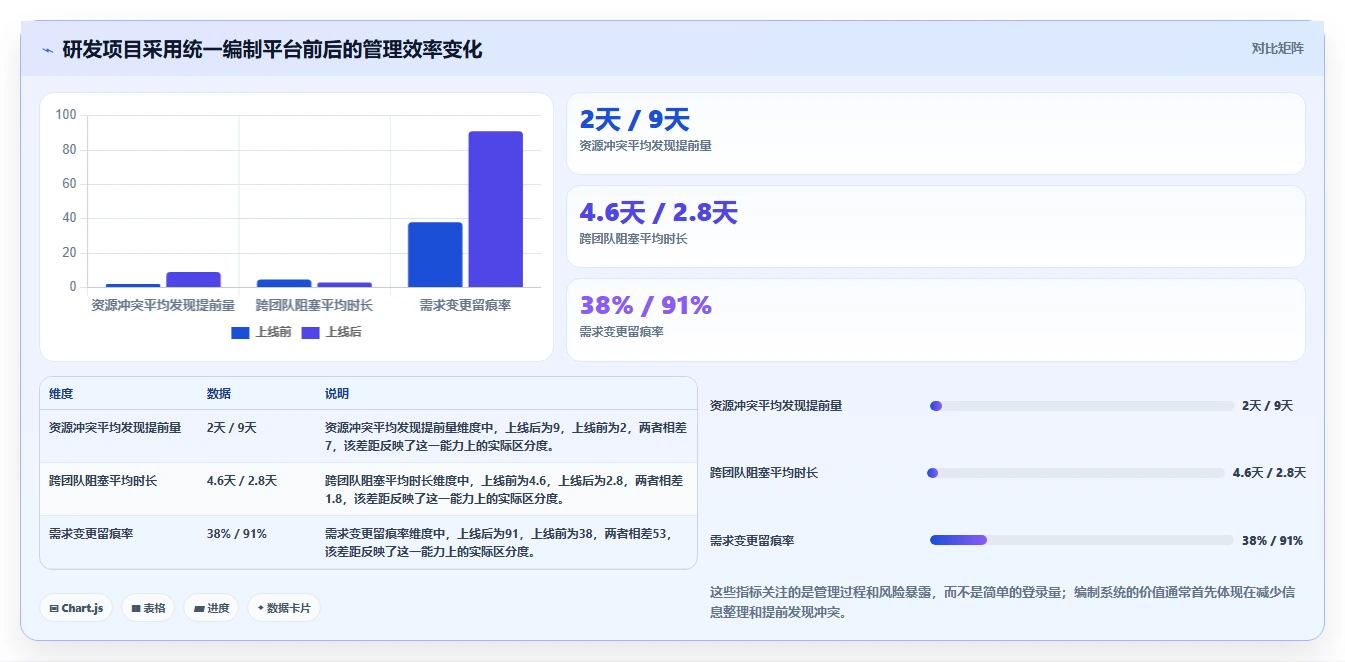Image resolution: width=1345 pixels, height=662 pixels.
Task: Click the 40 tick on the chart y-axis
Action: point(70,218)
